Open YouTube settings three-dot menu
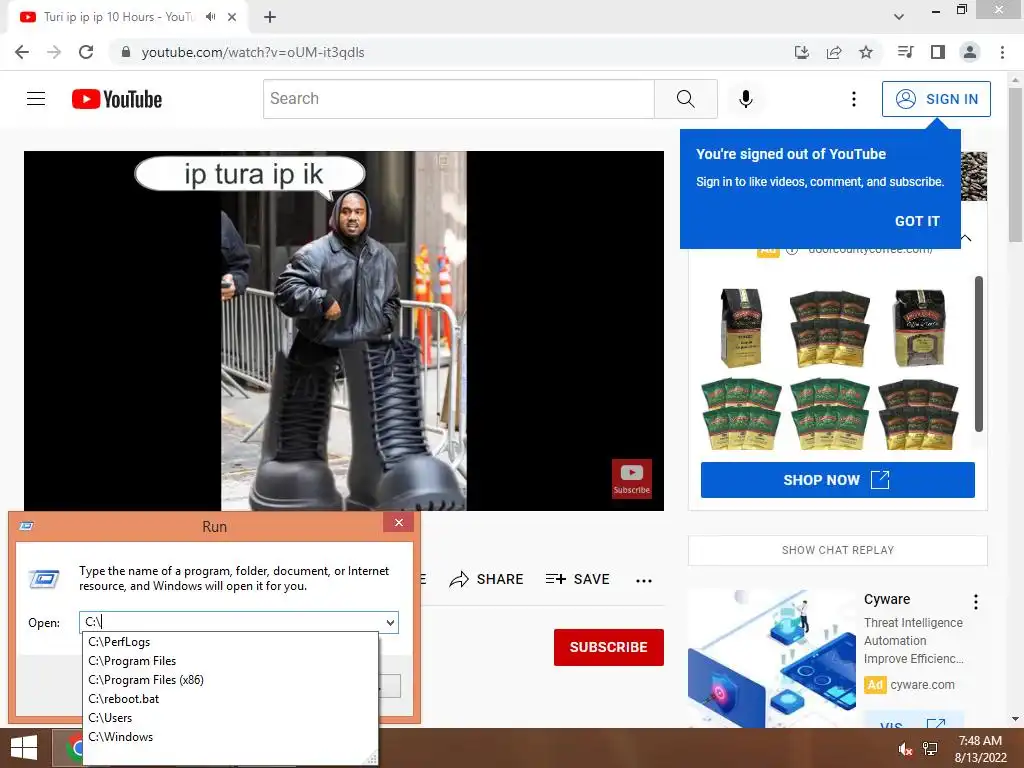This screenshot has width=1024, height=768. click(854, 99)
